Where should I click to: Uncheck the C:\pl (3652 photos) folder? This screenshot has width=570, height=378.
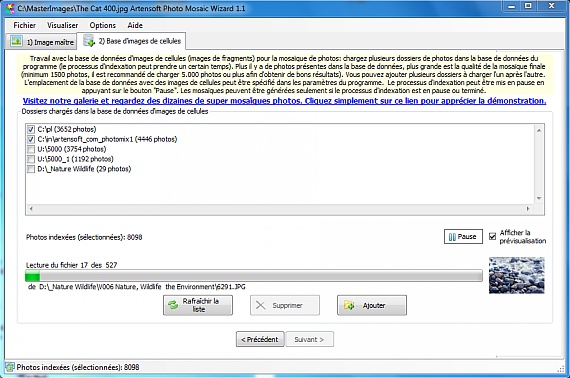click(31, 129)
